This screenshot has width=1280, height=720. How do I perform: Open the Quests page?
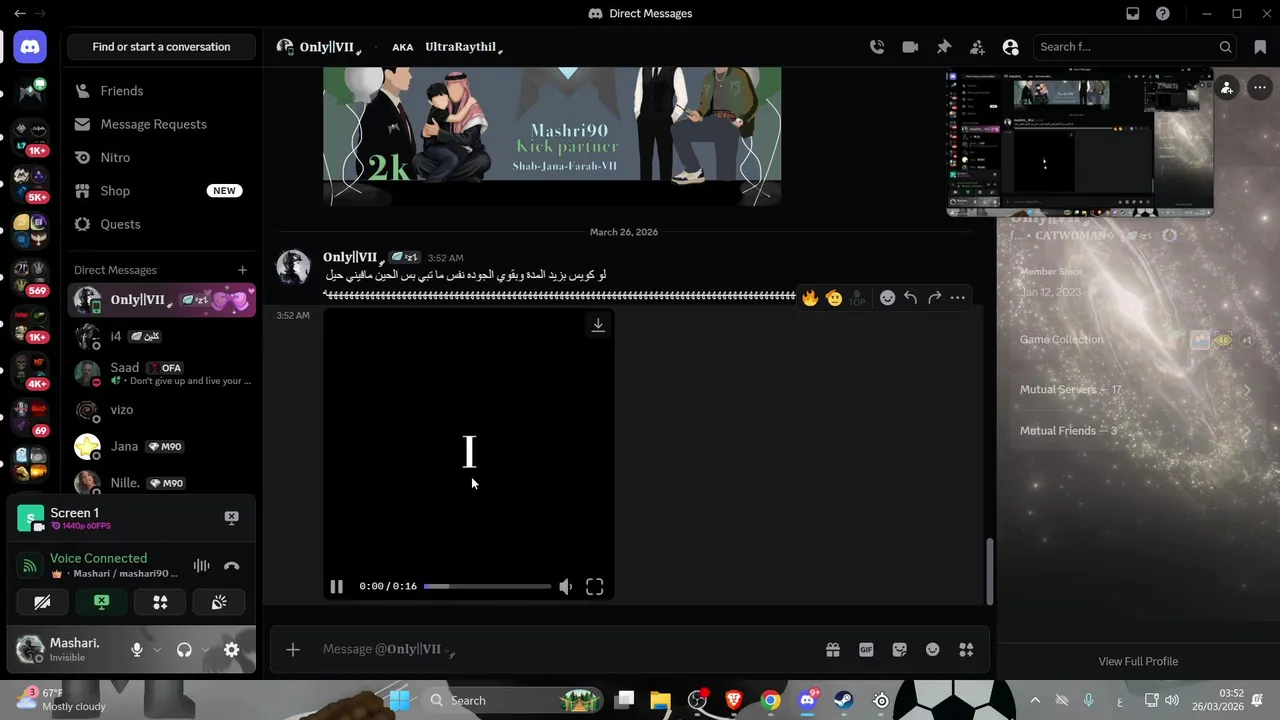[161, 224]
